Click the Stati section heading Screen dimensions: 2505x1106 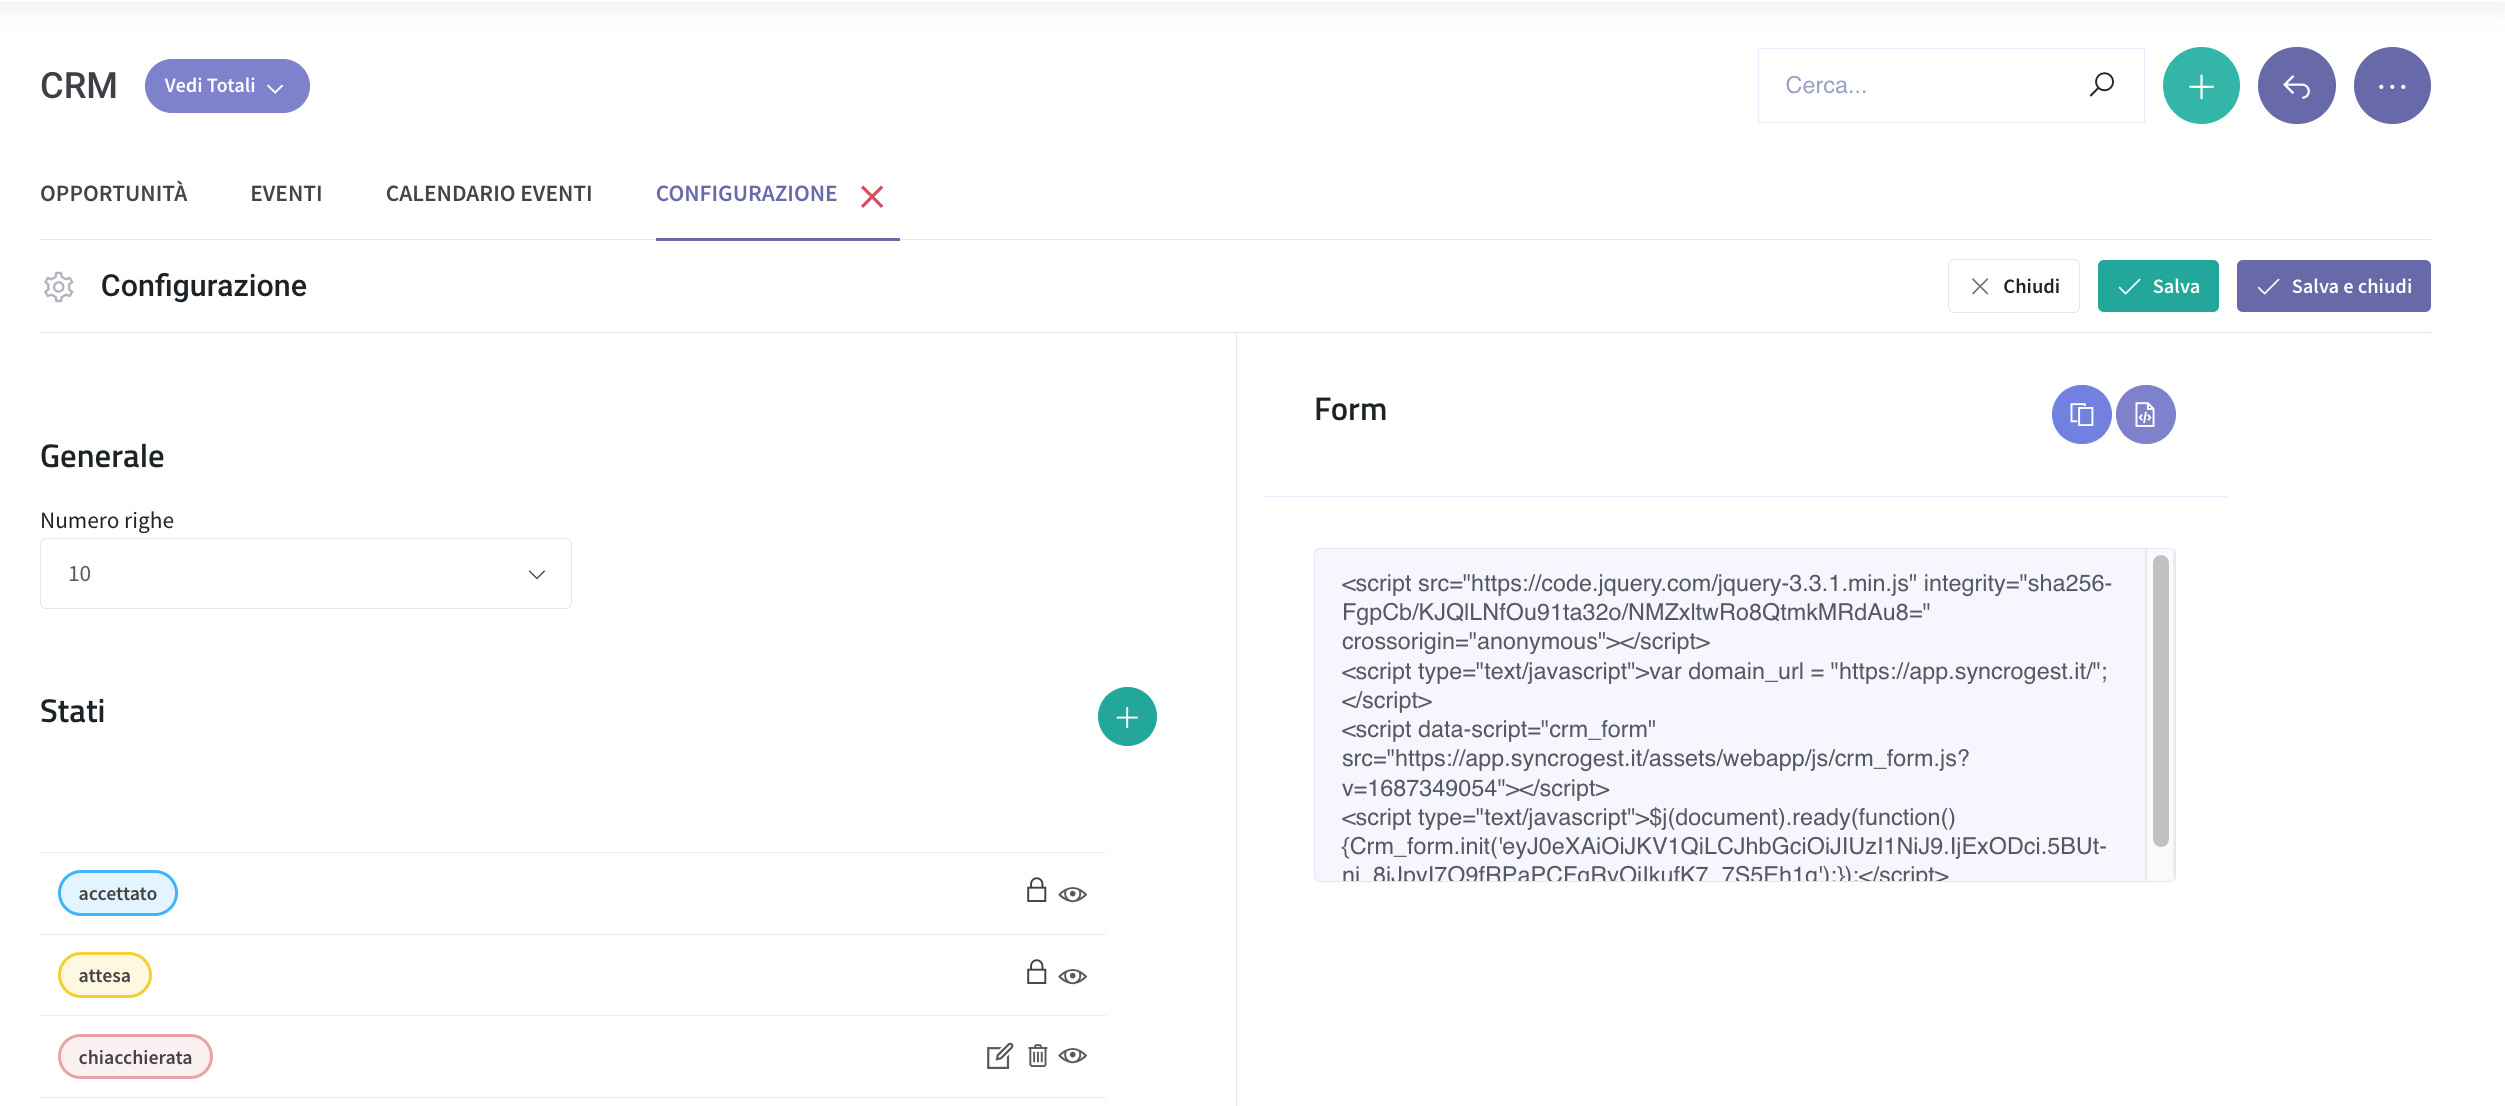(x=72, y=711)
